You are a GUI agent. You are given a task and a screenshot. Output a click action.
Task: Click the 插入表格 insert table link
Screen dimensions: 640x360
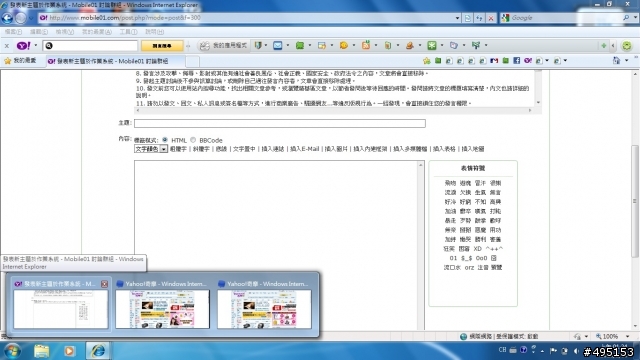coord(444,149)
